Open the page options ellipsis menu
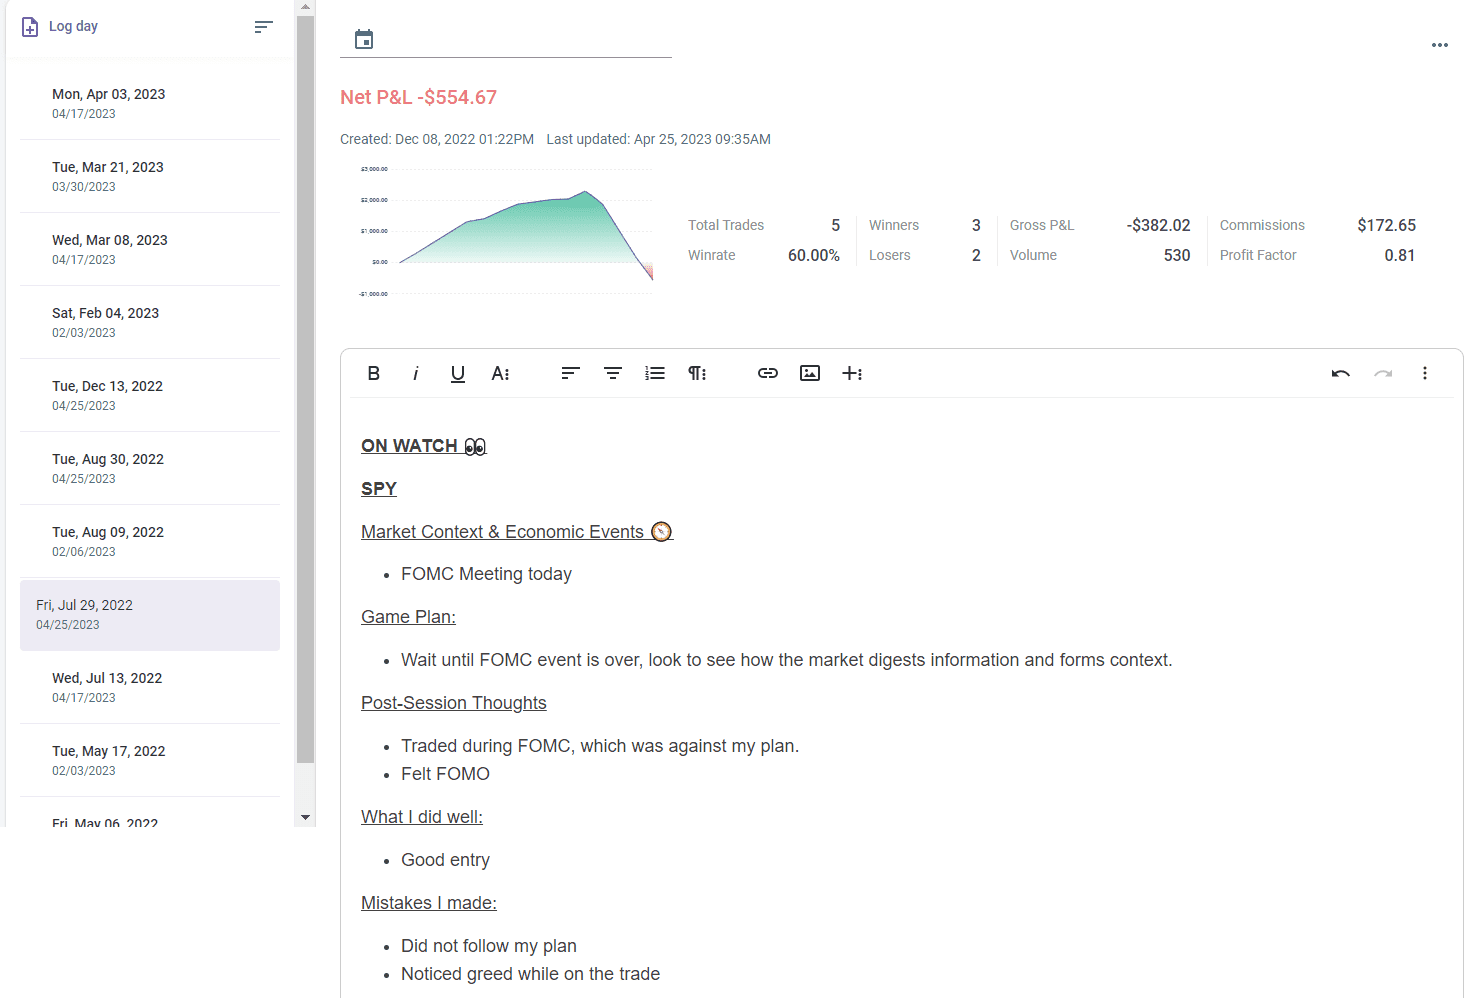This screenshot has height=998, width=1478. [1440, 45]
